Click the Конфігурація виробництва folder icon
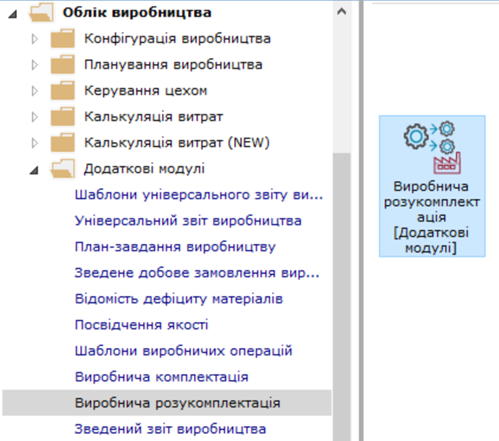The width and height of the screenshot is (499, 441). (x=62, y=39)
